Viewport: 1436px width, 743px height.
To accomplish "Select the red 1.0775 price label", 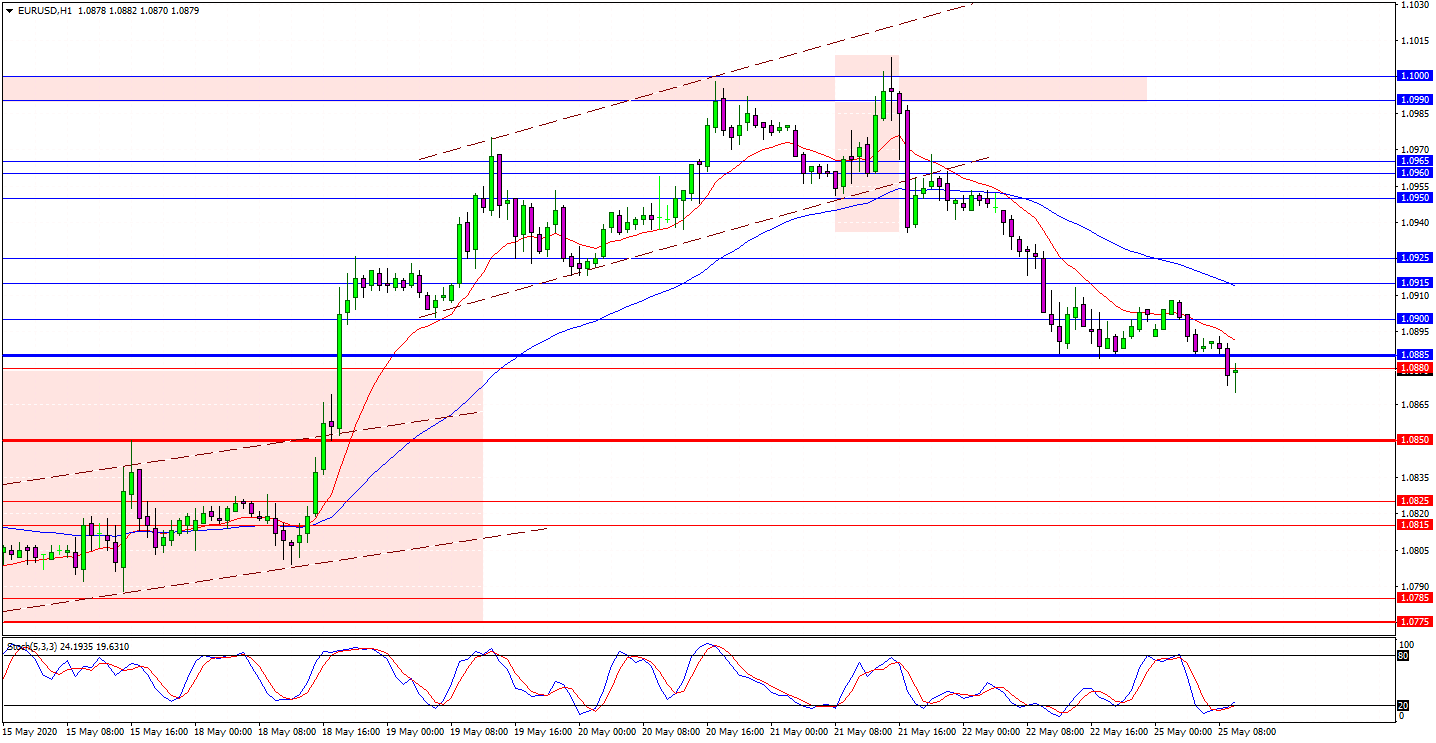I will coord(1414,622).
